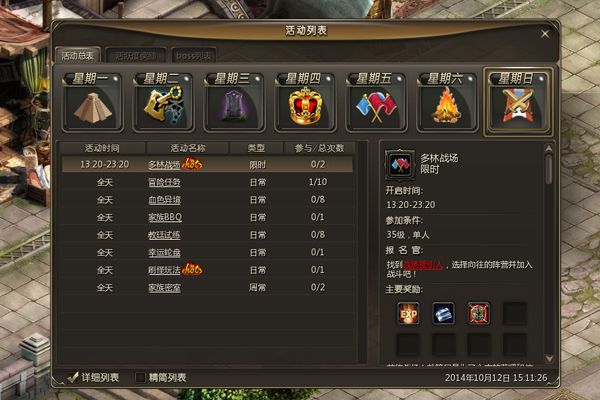
Task: Switch to the boss列表 tab
Action: [x=194, y=56]
